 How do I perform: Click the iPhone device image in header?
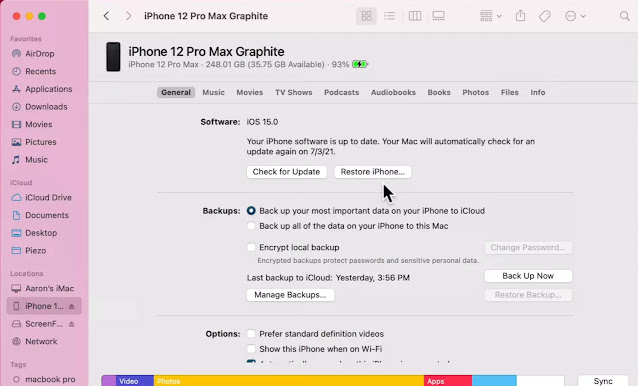point(113,57)
